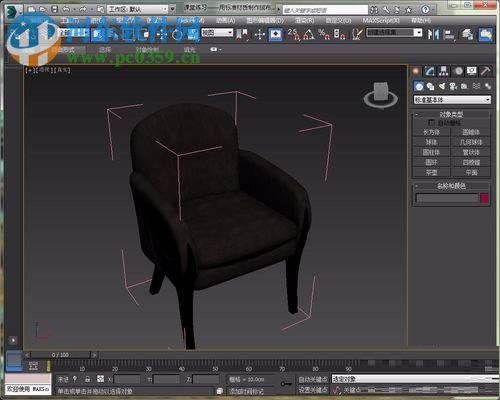Select the Shapes category icon

click(430, 86)
